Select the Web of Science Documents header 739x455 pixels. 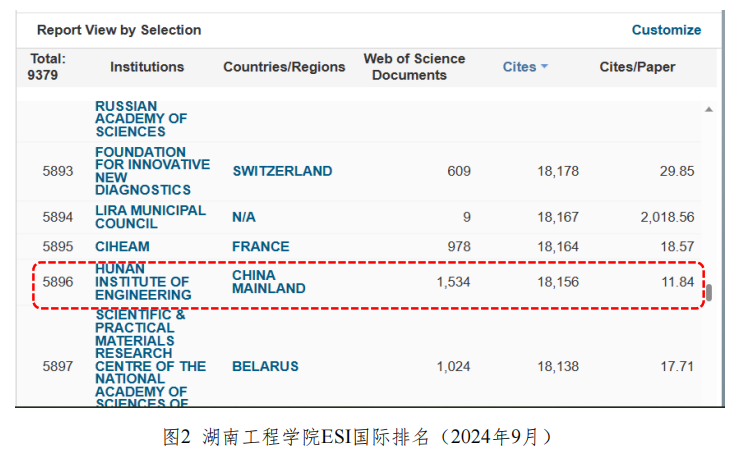414,67
